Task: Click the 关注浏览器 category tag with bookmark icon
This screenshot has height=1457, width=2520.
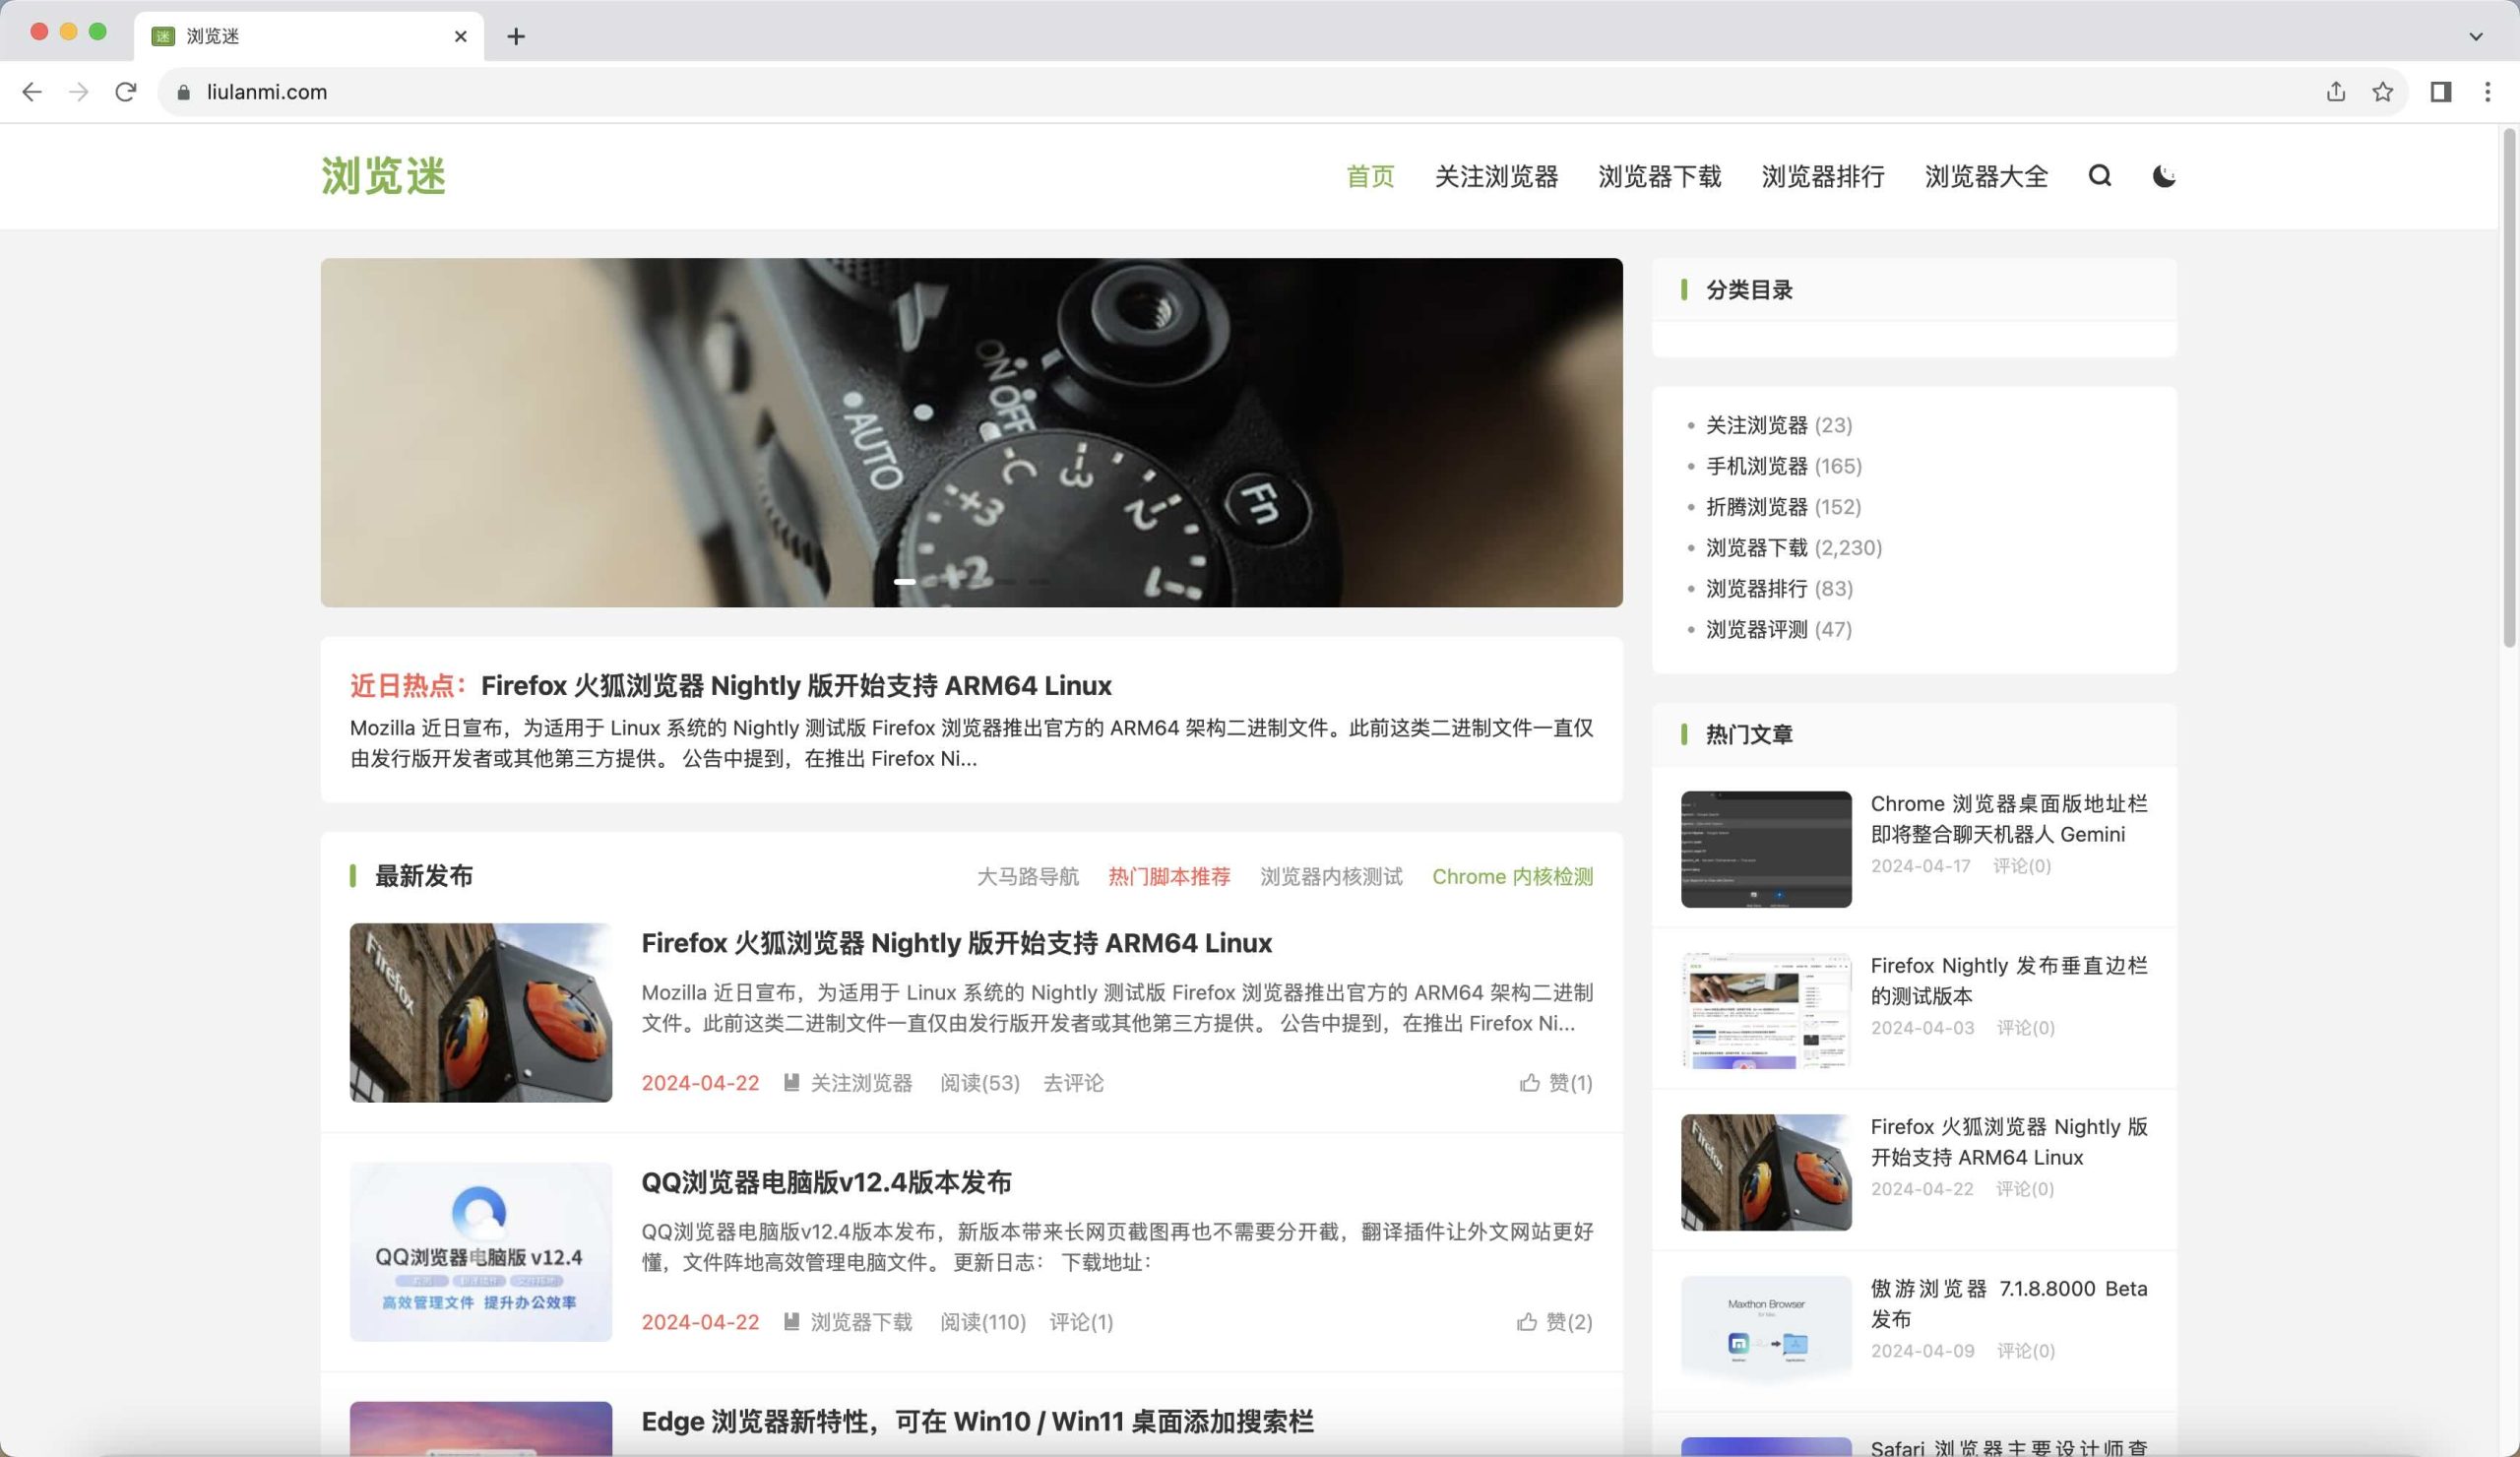Action: coord(848,1083)
